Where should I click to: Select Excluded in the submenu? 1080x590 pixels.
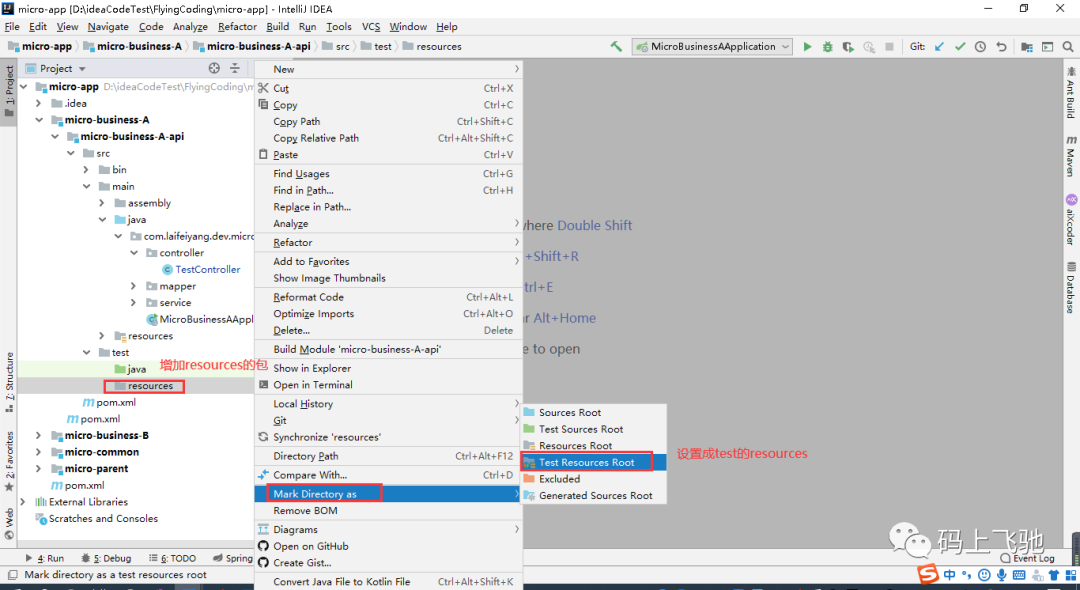(x=593, y=478)
